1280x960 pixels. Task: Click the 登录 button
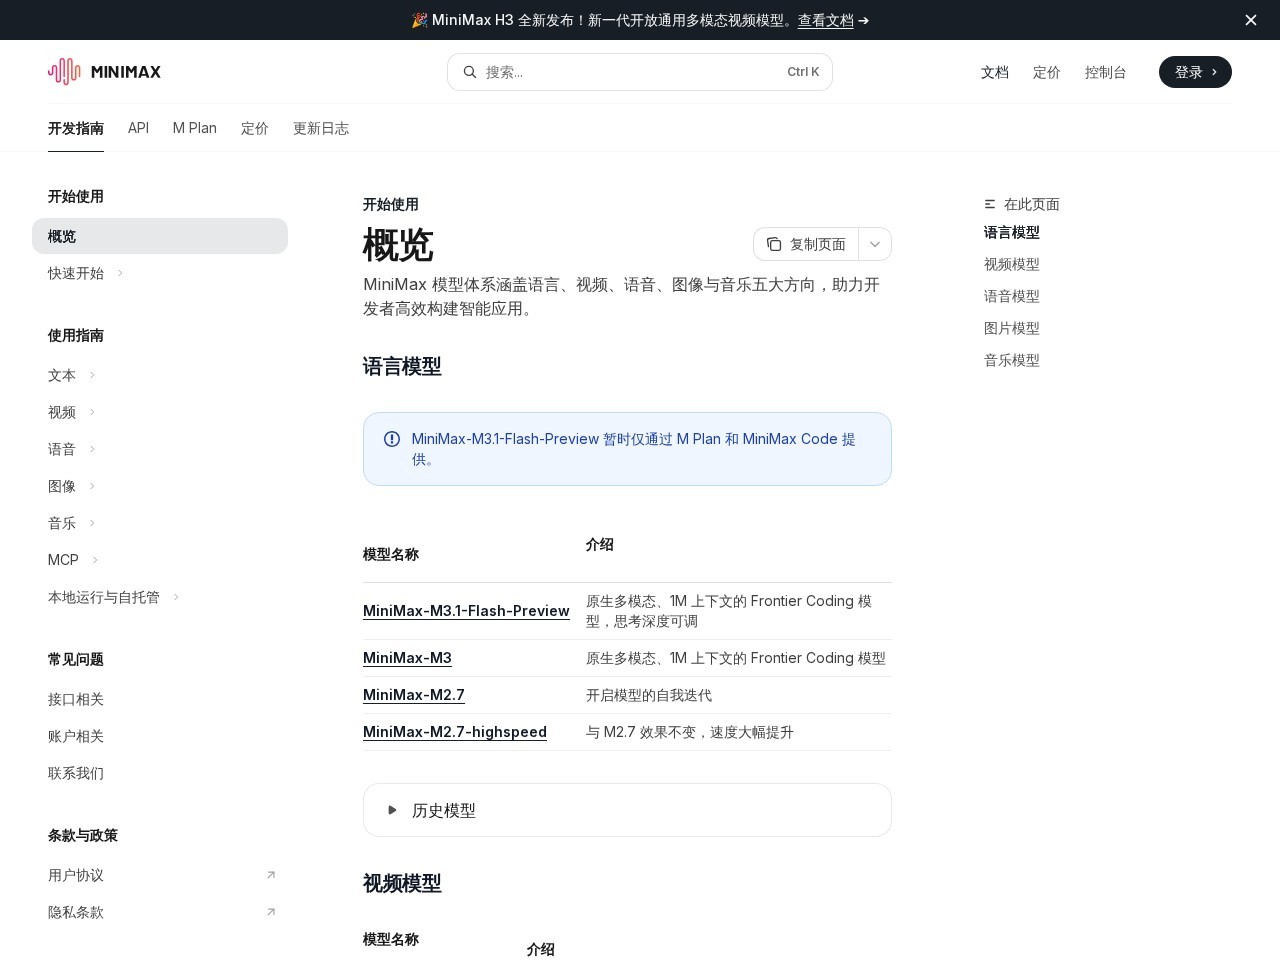click(x=1195, y=72)
